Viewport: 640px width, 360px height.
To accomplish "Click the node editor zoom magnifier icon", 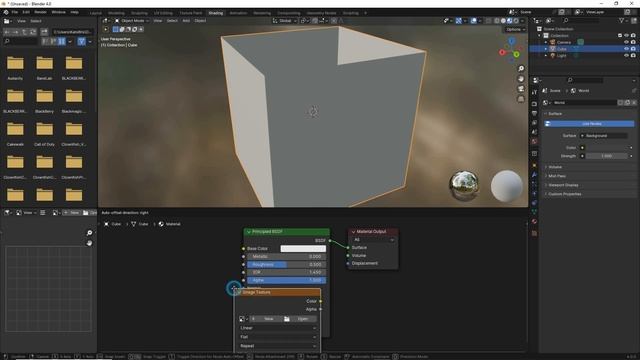I will [x=89, y=233].
